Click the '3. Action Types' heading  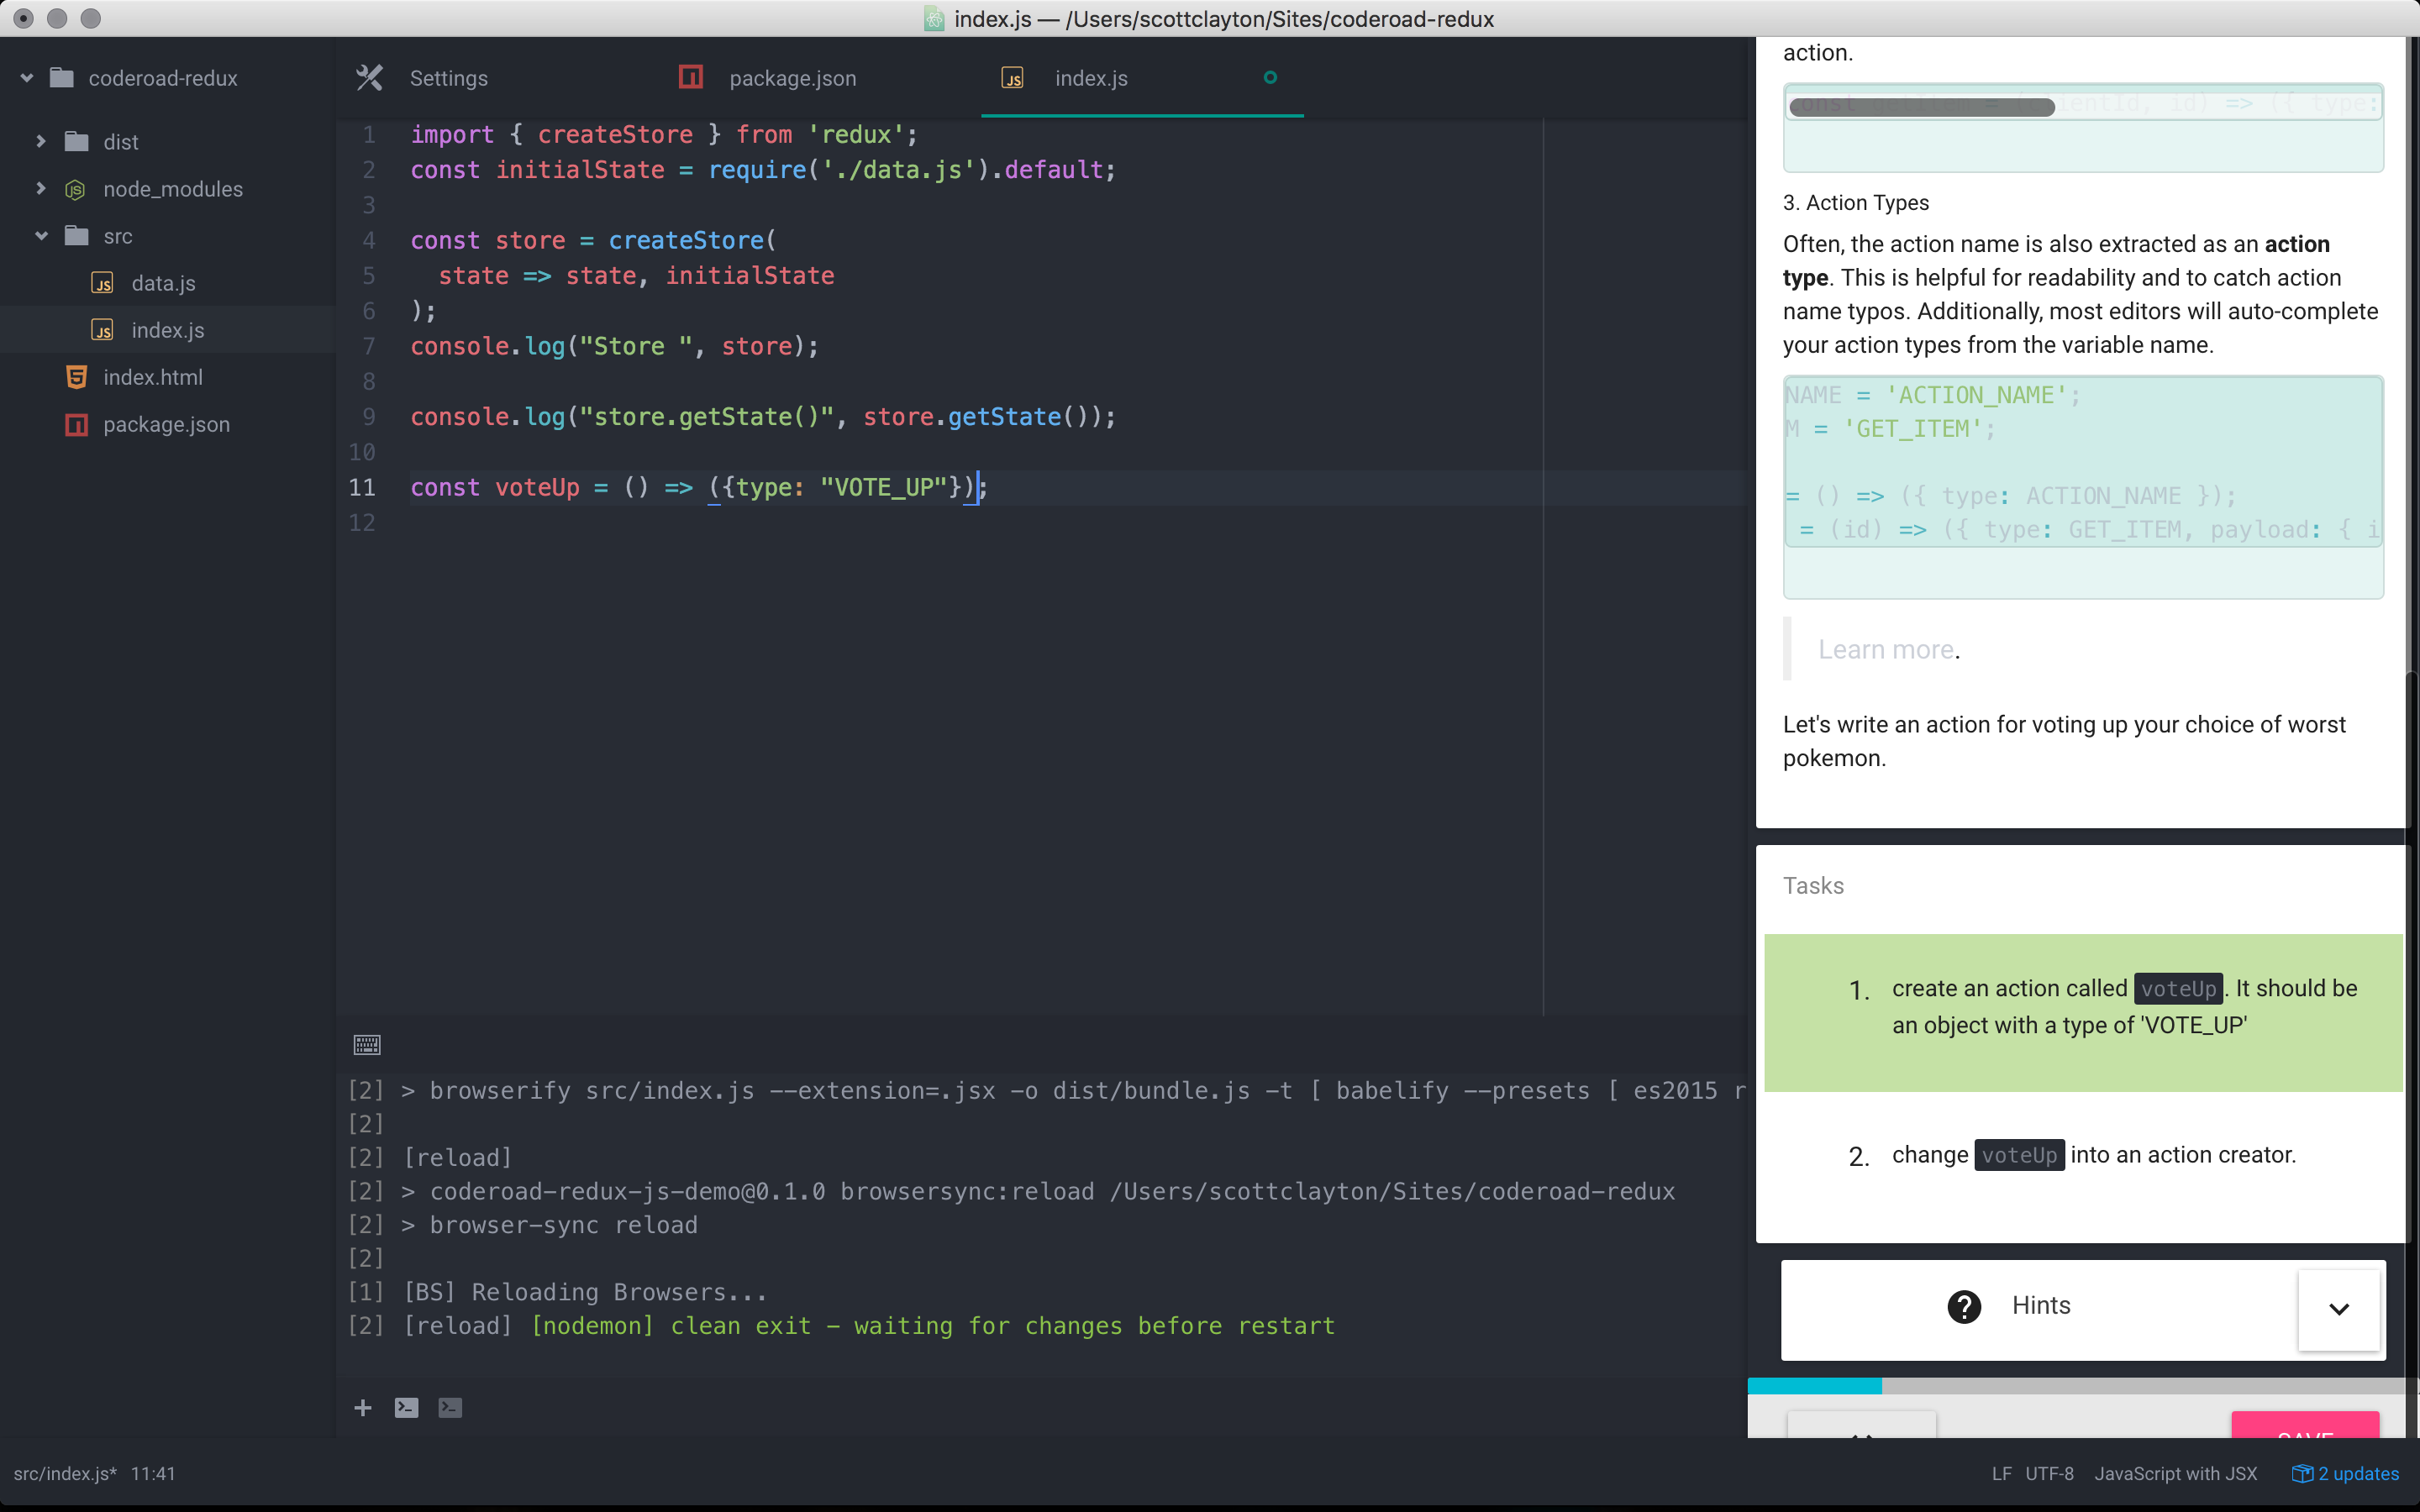(x=1855, y=202)
